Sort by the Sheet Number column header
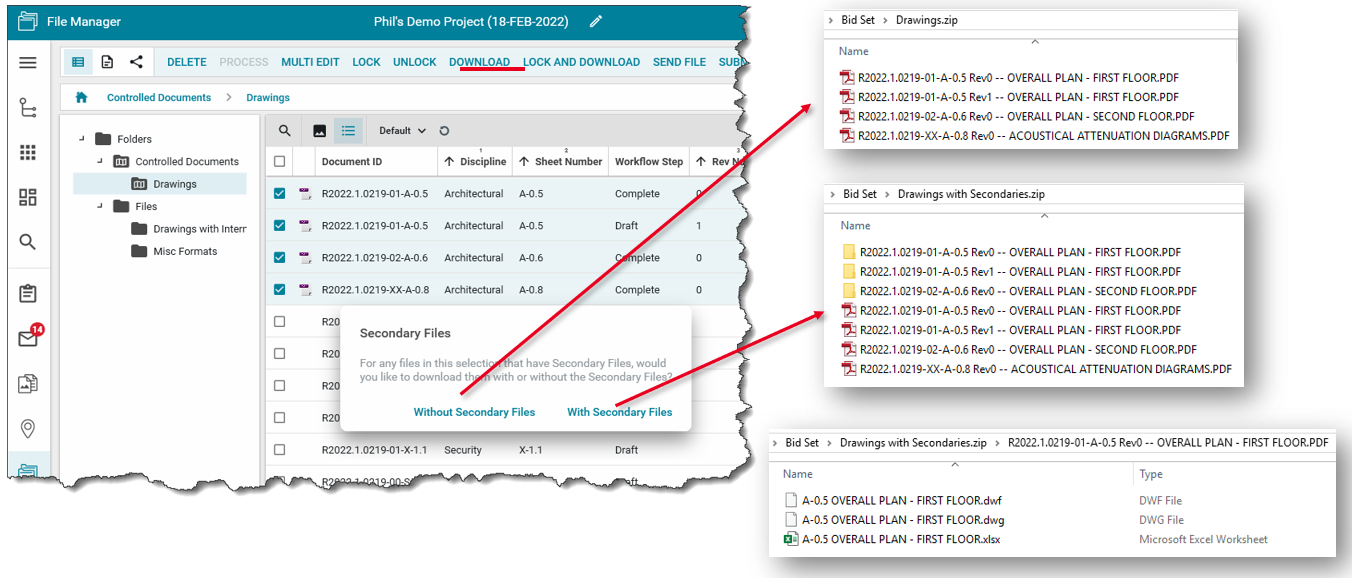1352x578 pixels. (568, 162)
